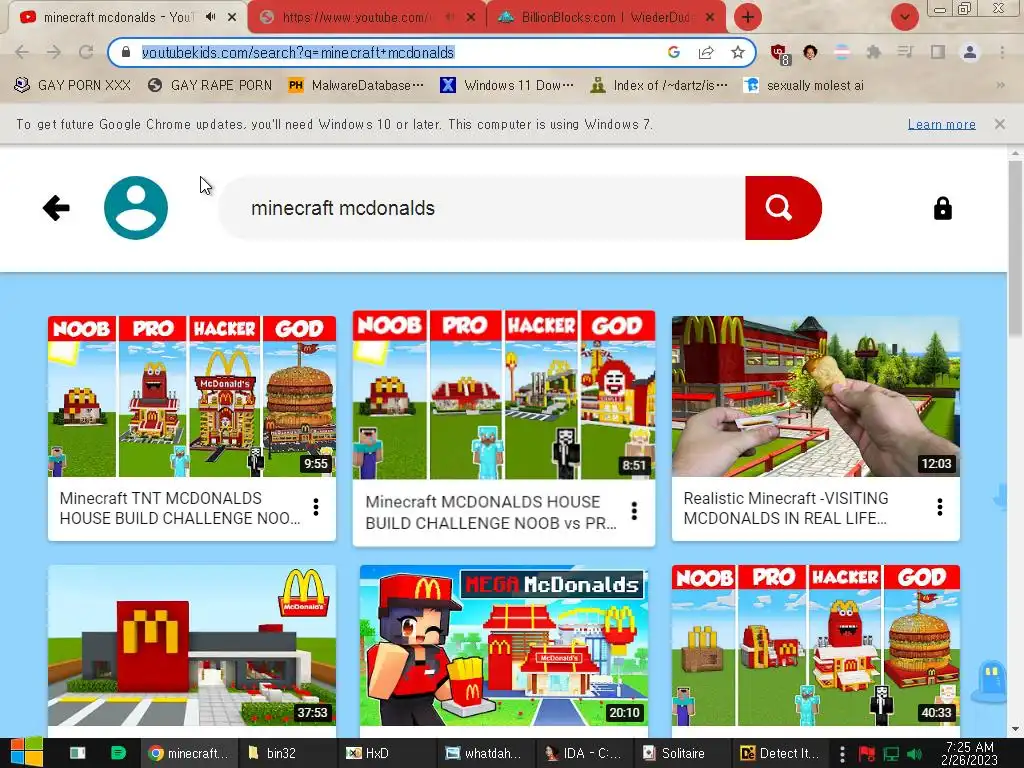Open the Windows 11 Dow… bookmark

tap(507, 85)
